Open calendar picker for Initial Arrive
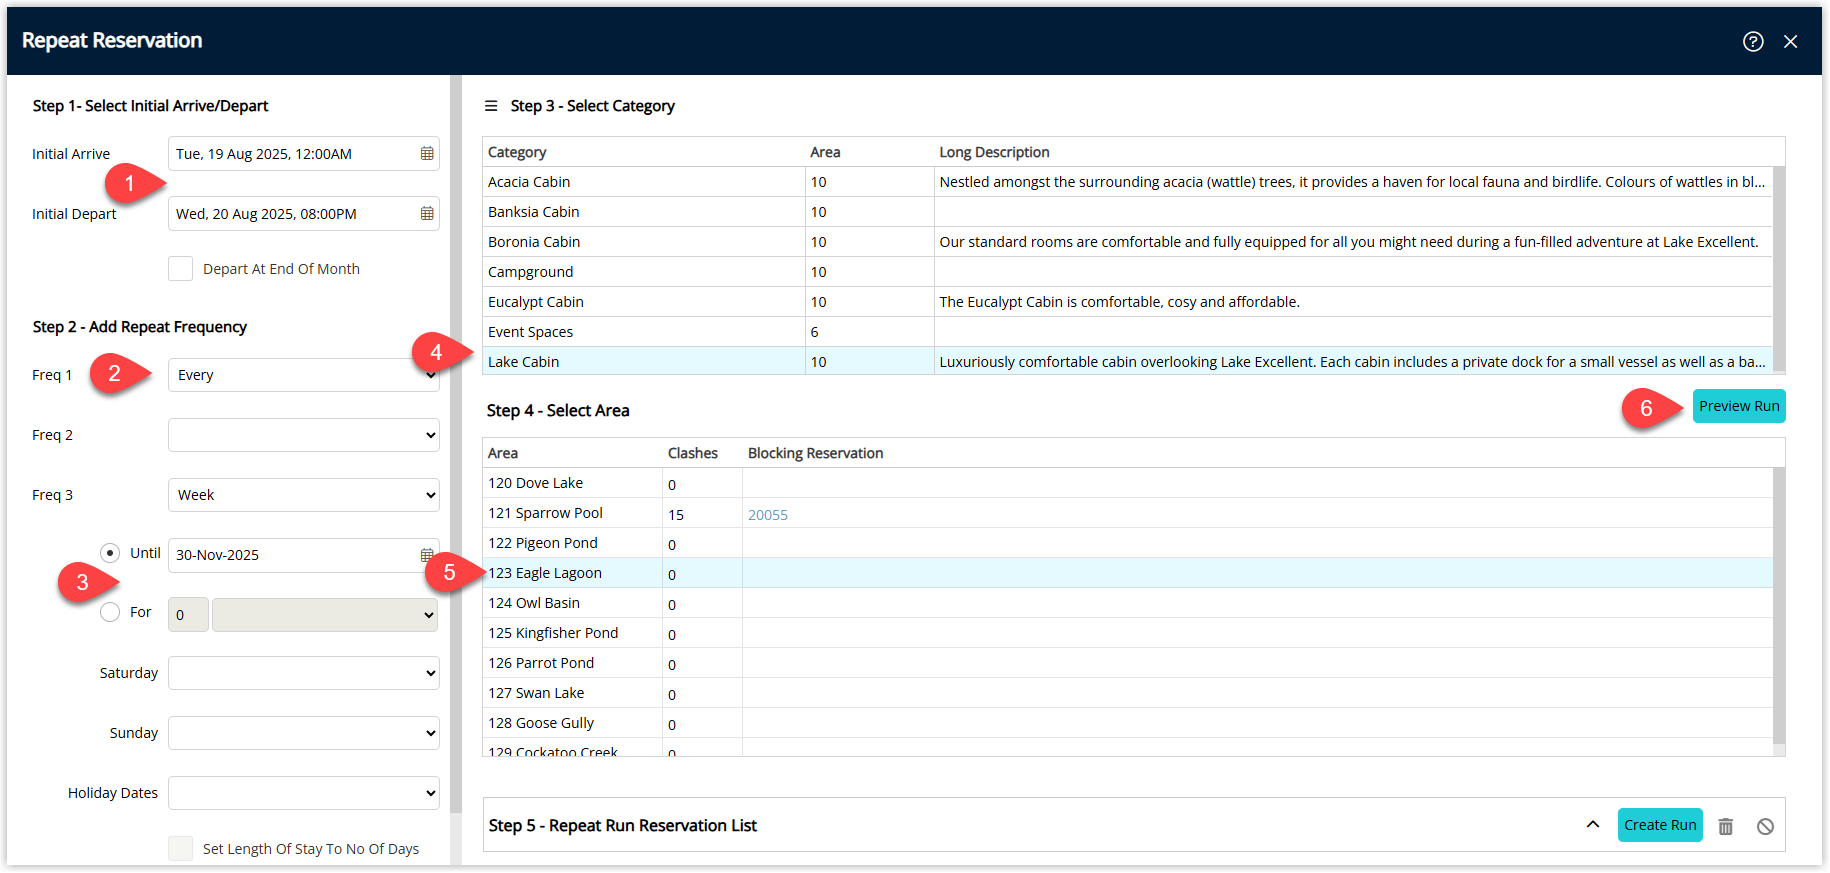This screenshot has width=1830, height=873. tap(427, 154)
